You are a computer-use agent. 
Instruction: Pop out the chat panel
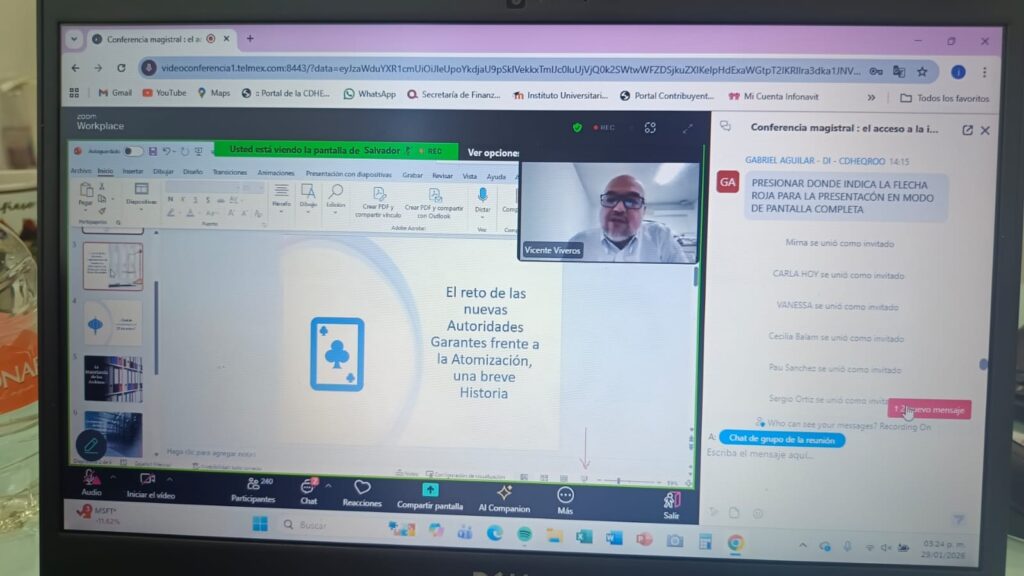click(x=967, y=130)
